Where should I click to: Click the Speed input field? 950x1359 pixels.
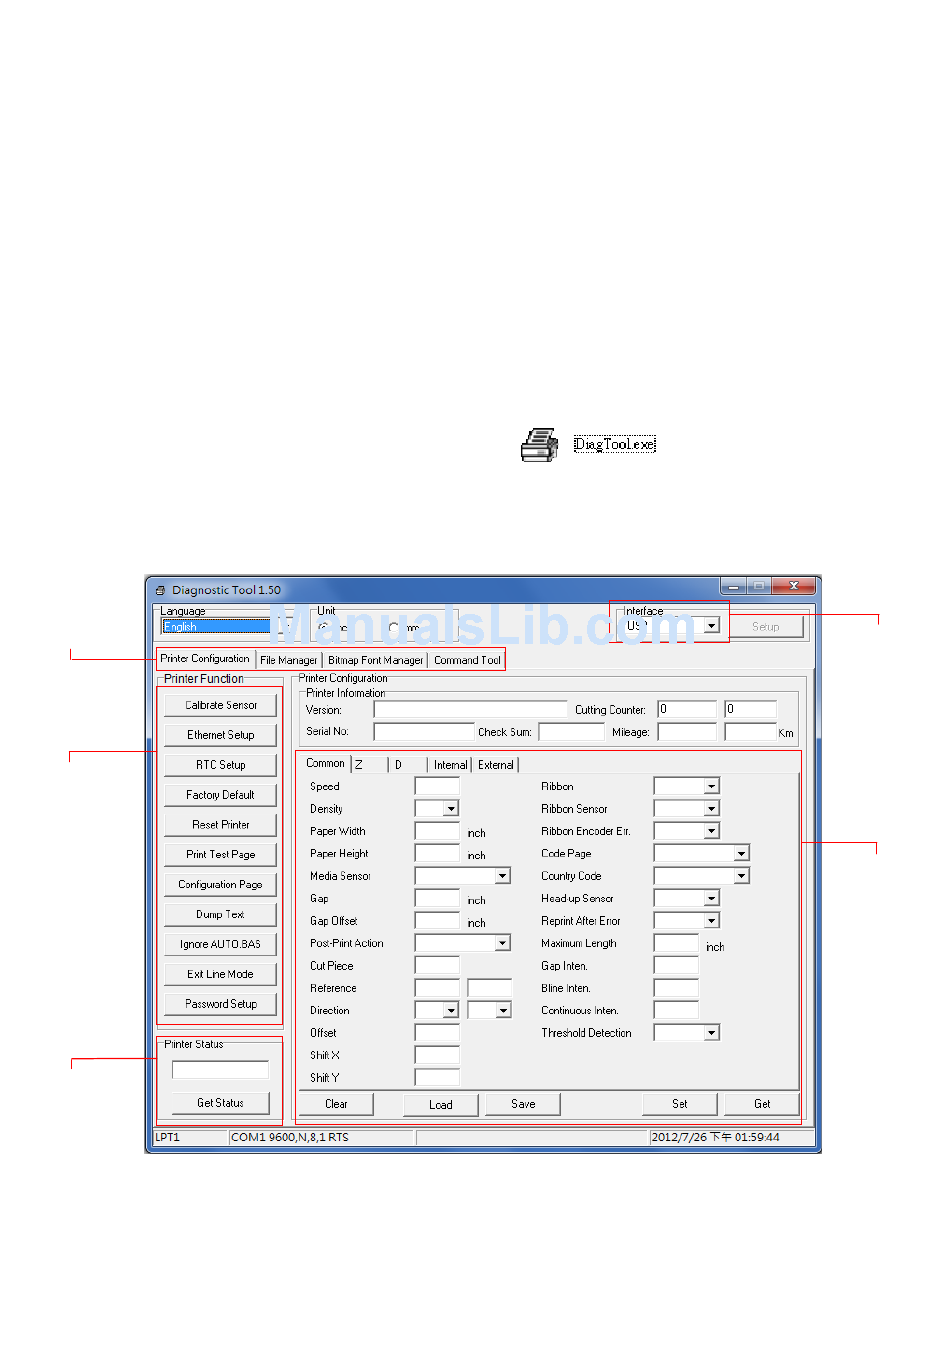coord(437,786)
